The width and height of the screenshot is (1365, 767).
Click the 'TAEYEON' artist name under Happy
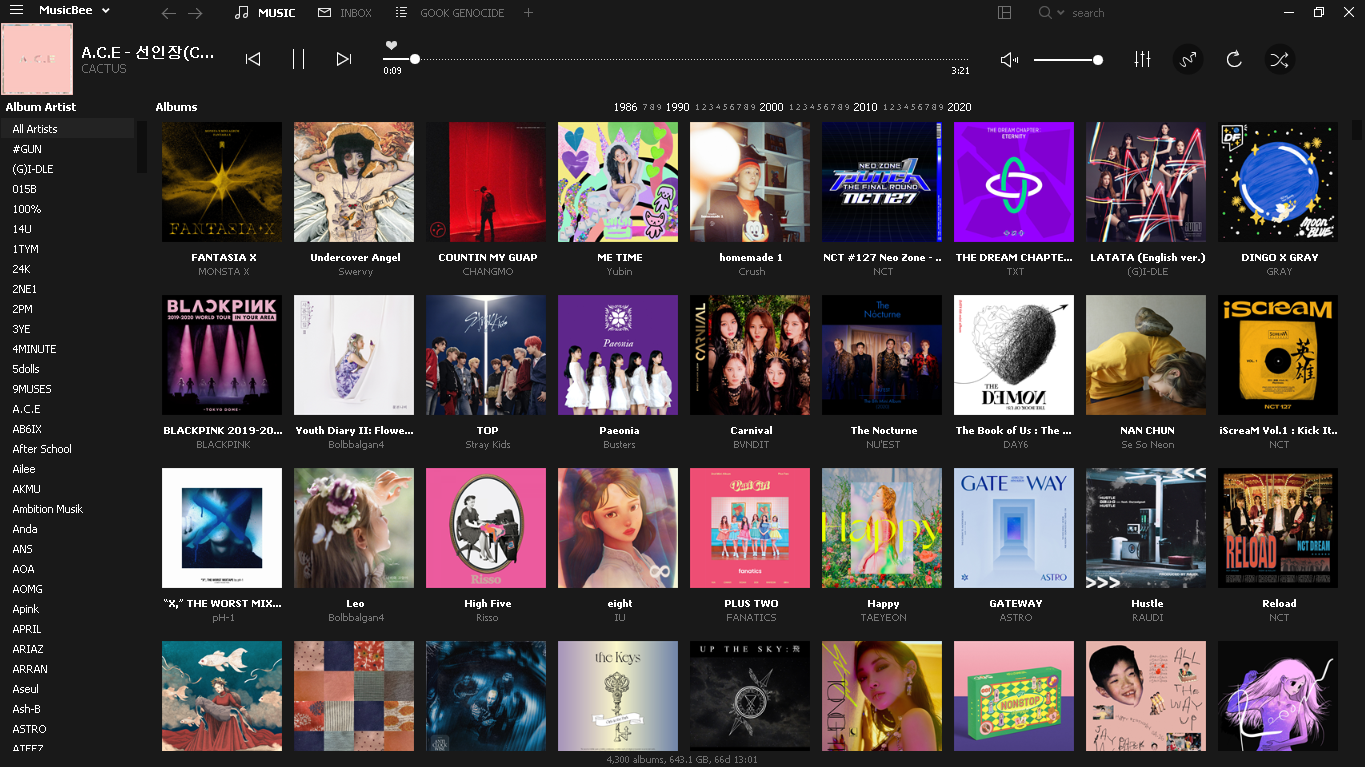tap(883, 618)
